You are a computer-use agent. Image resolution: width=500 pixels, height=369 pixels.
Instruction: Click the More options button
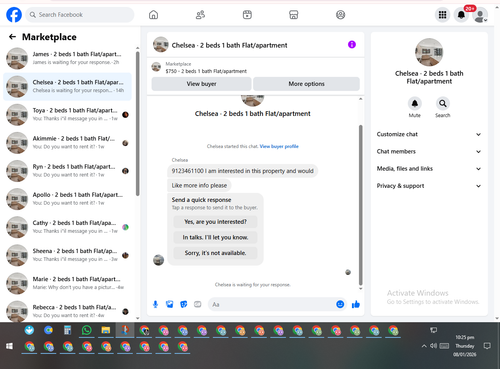click(306, 84)
